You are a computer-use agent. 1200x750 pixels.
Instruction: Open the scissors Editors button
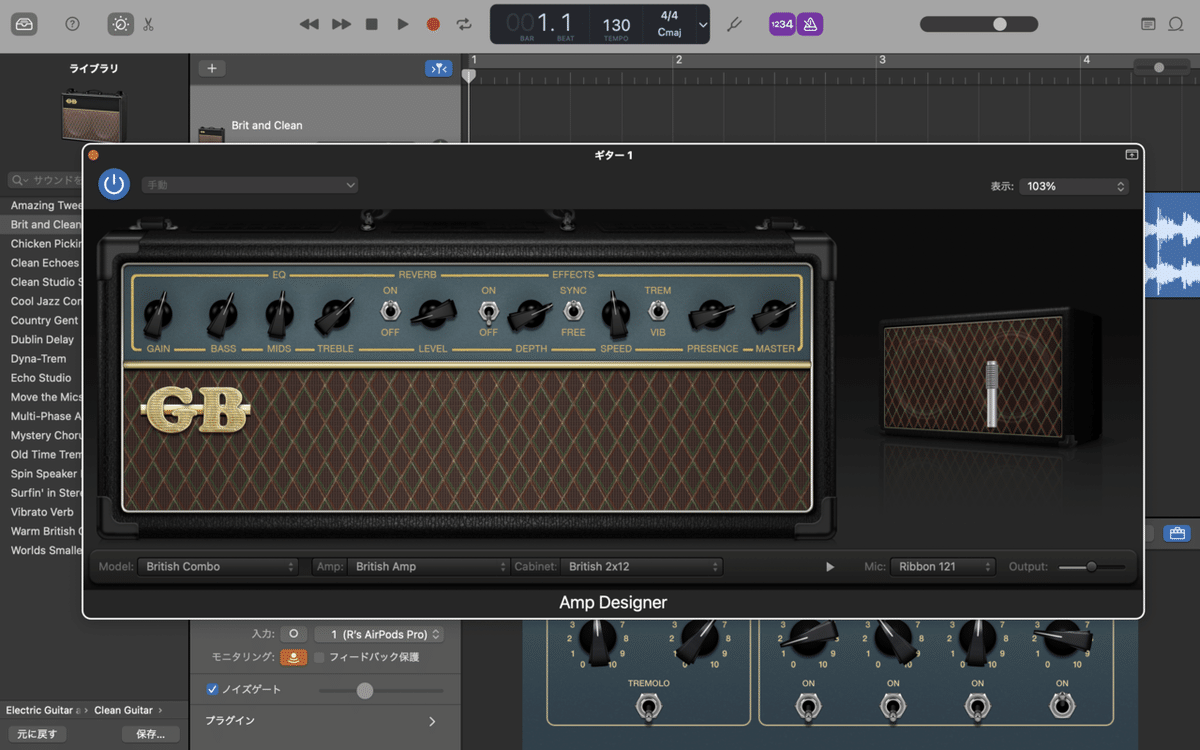pyautogui.click(x=148, y=23)
